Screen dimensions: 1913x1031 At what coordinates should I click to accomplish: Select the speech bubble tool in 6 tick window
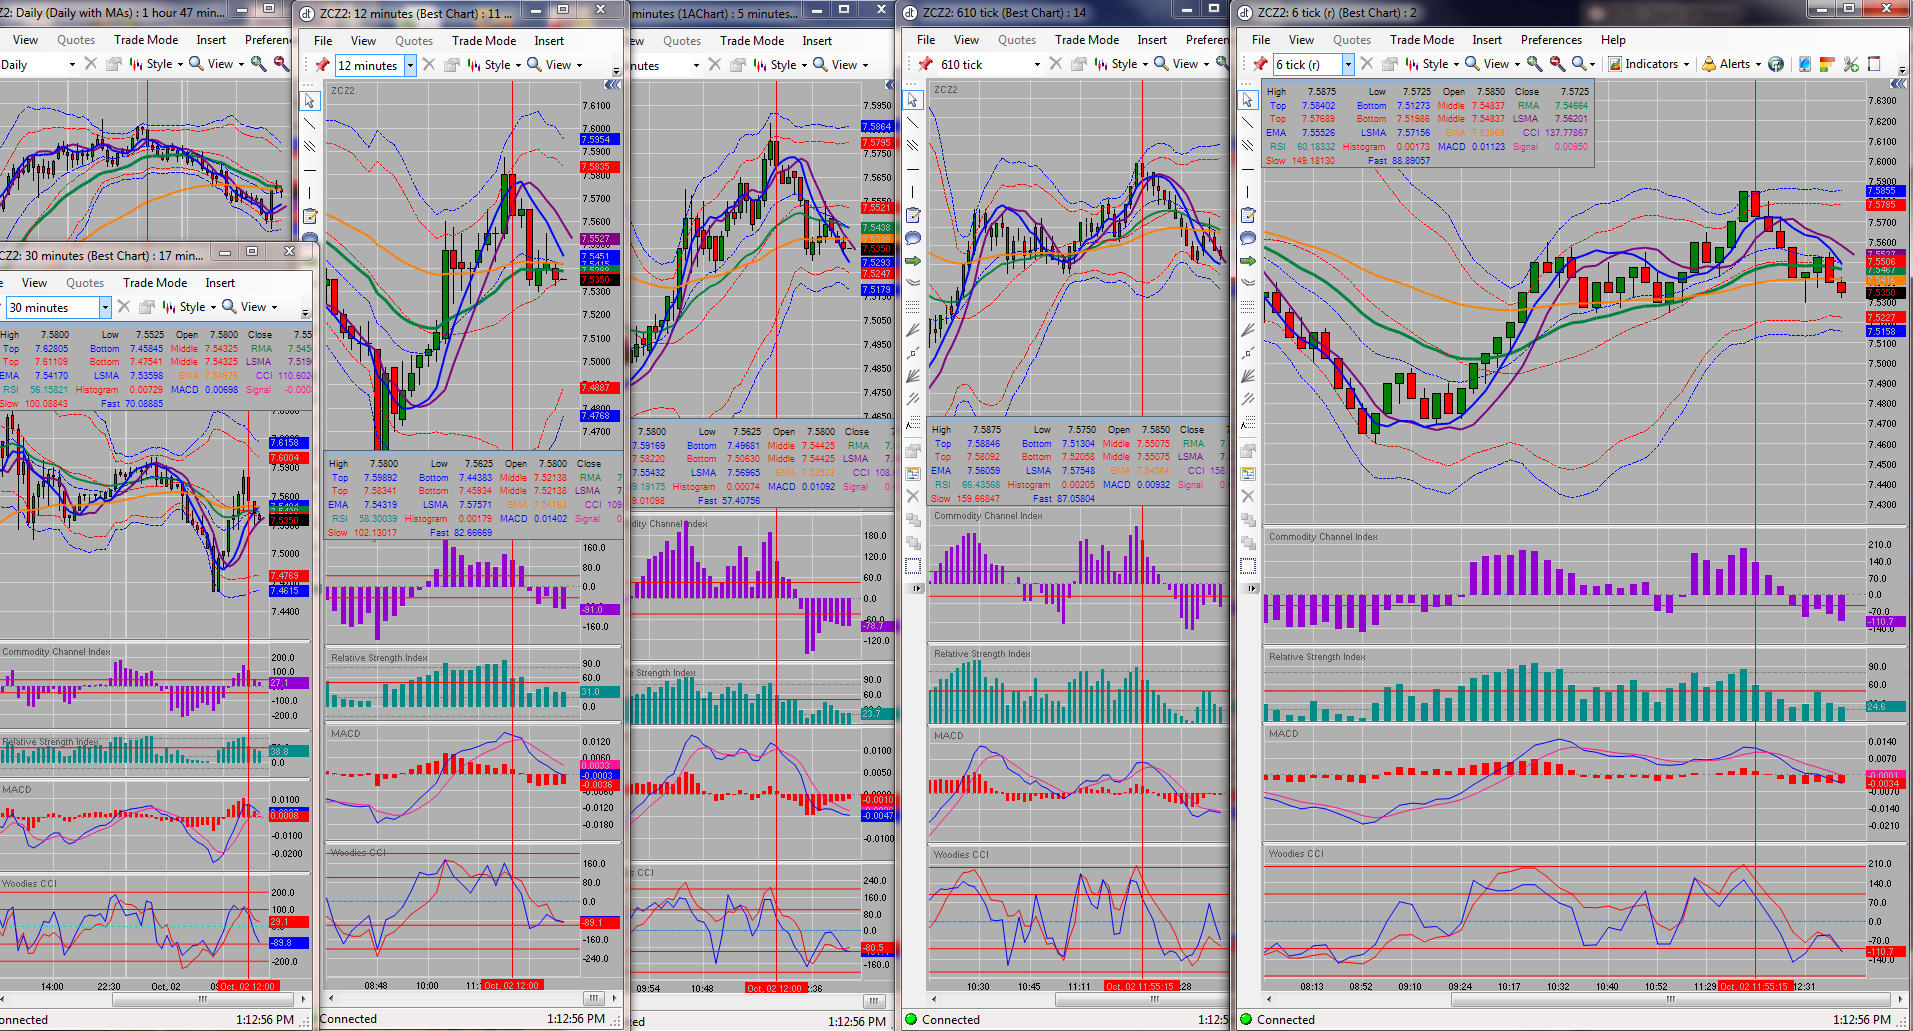click(1247, 238)
